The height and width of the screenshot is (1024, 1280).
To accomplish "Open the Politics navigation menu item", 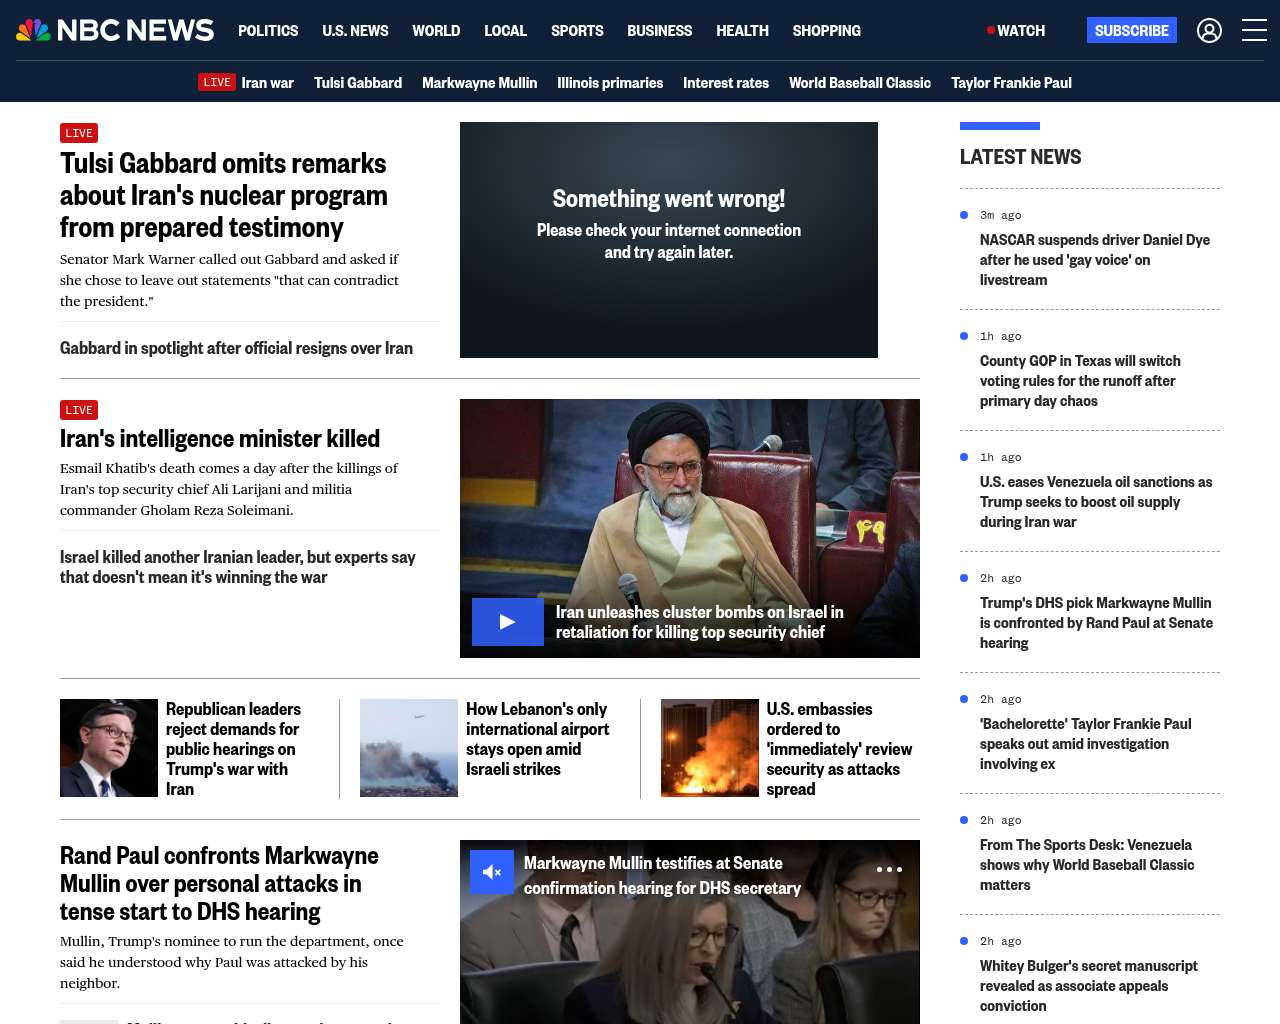I will 268,31.
